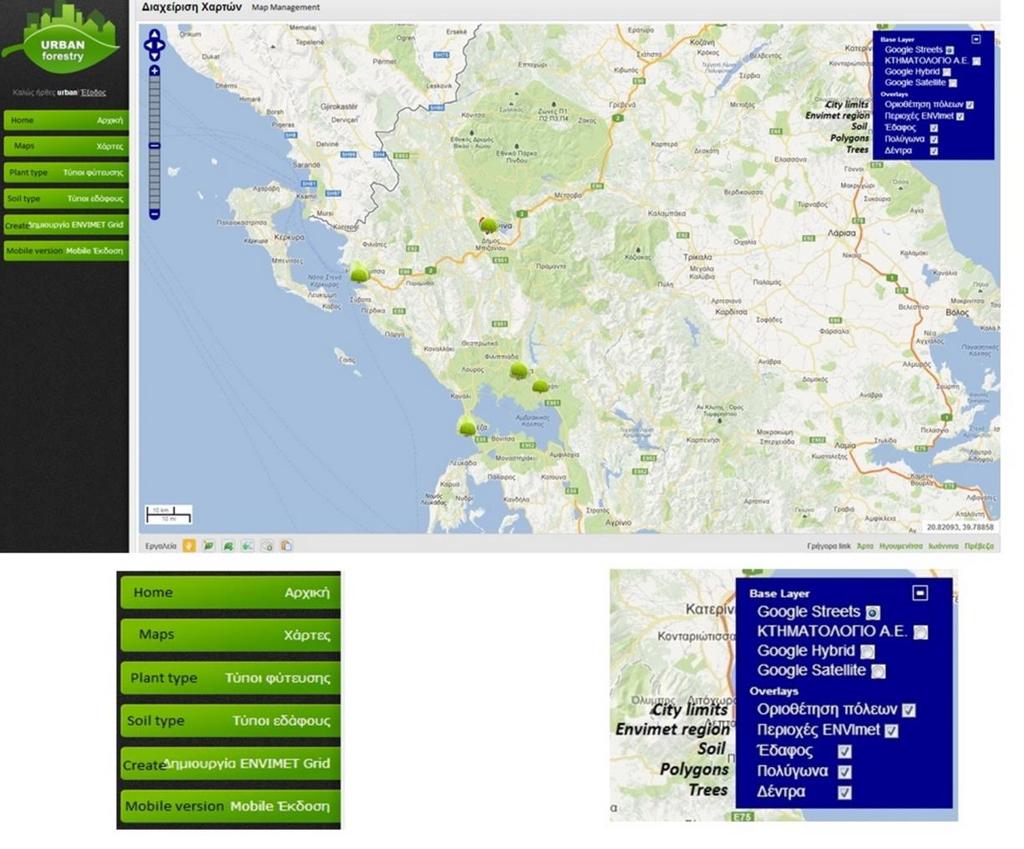Click the Διαχείριση Χαρτών page heading
This screenshot has height=849, width=1024.
tap(192, 7)
